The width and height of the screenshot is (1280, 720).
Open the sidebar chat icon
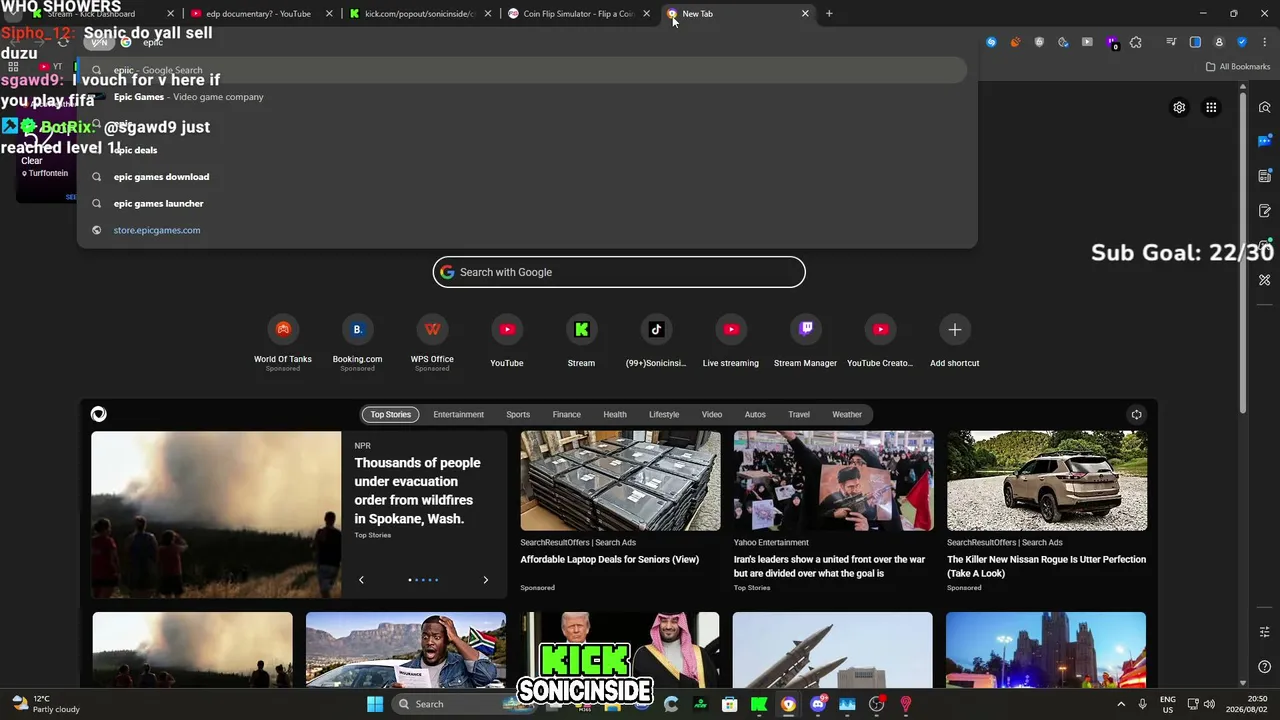1265,141
